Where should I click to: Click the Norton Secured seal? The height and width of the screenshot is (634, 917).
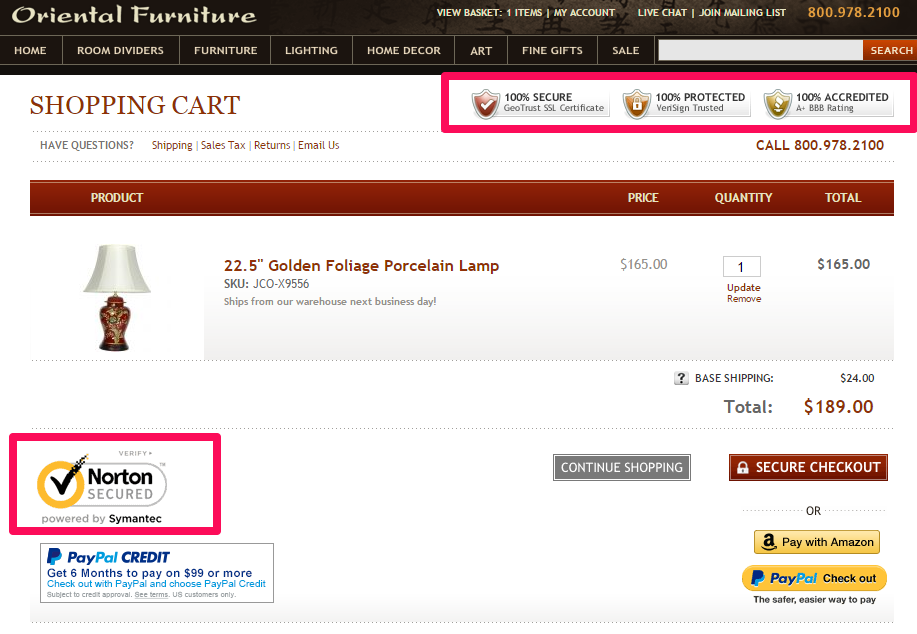coord(102,486)
